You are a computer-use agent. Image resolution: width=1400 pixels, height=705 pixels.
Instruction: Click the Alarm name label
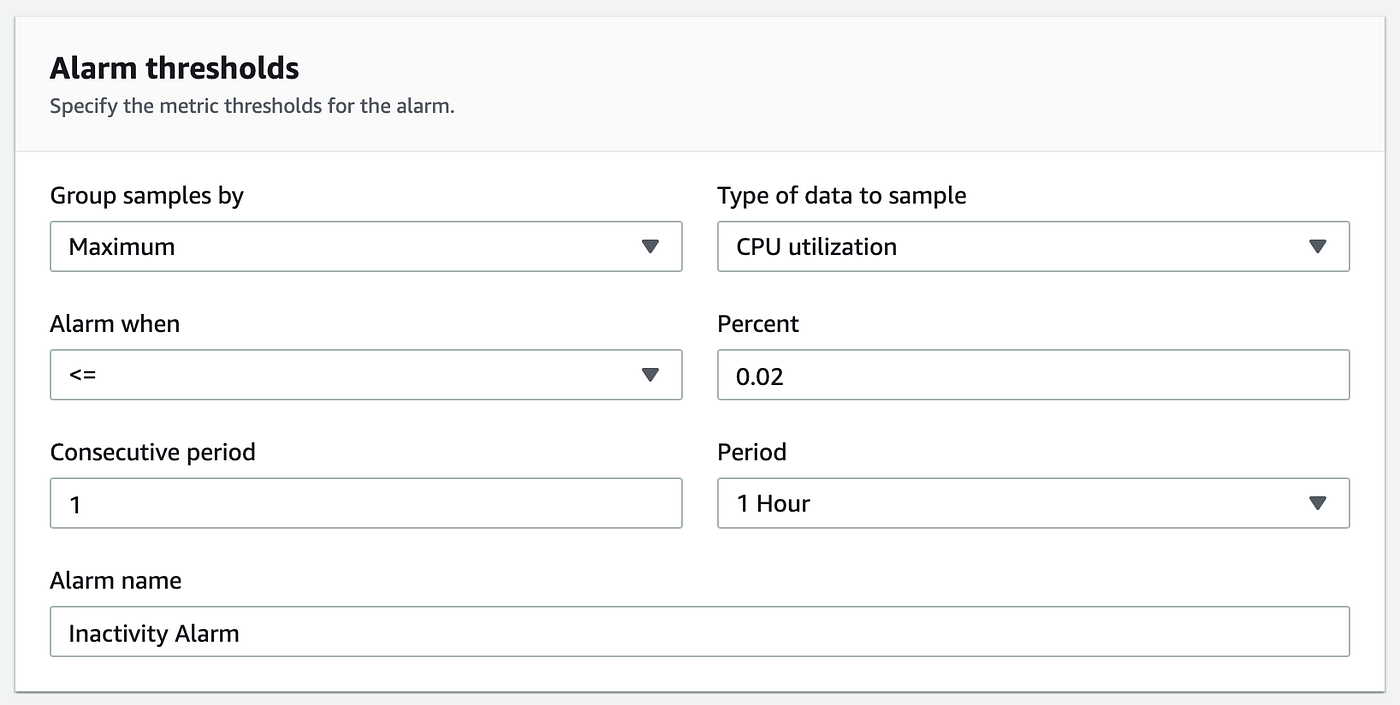(x=116, y=580)
